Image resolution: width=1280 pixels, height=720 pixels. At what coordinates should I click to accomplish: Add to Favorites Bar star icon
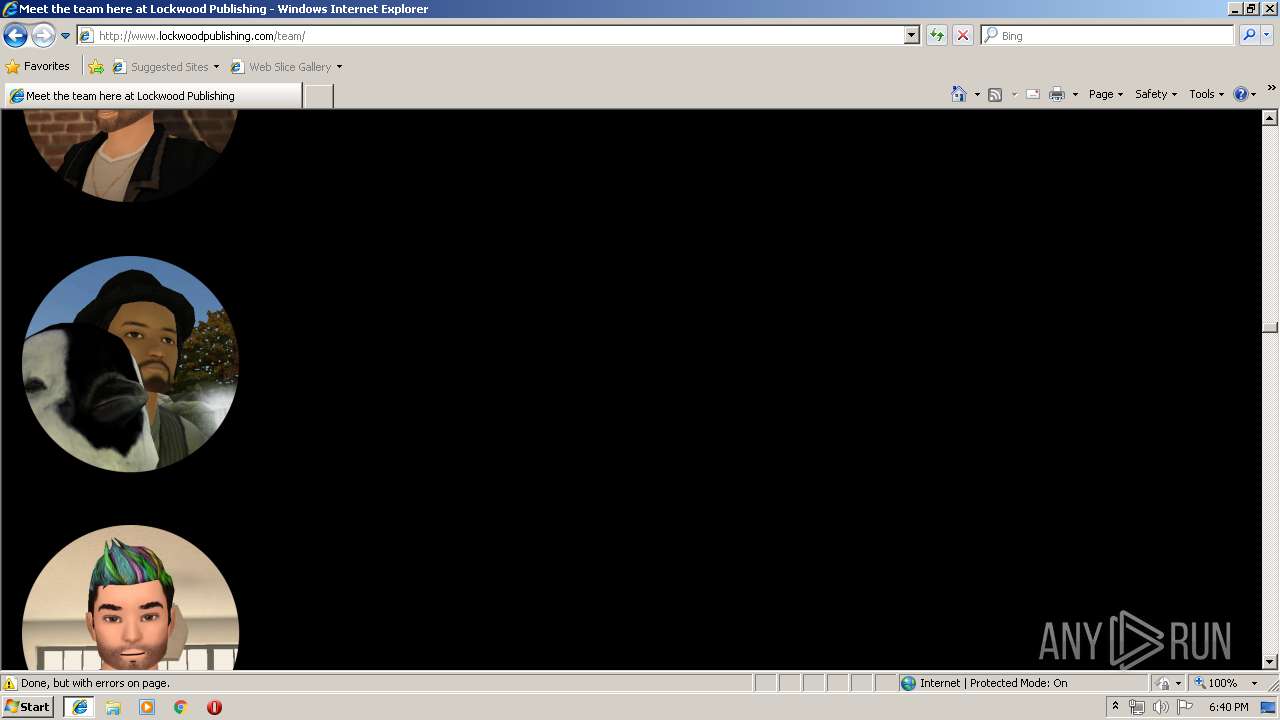point(96,67)
